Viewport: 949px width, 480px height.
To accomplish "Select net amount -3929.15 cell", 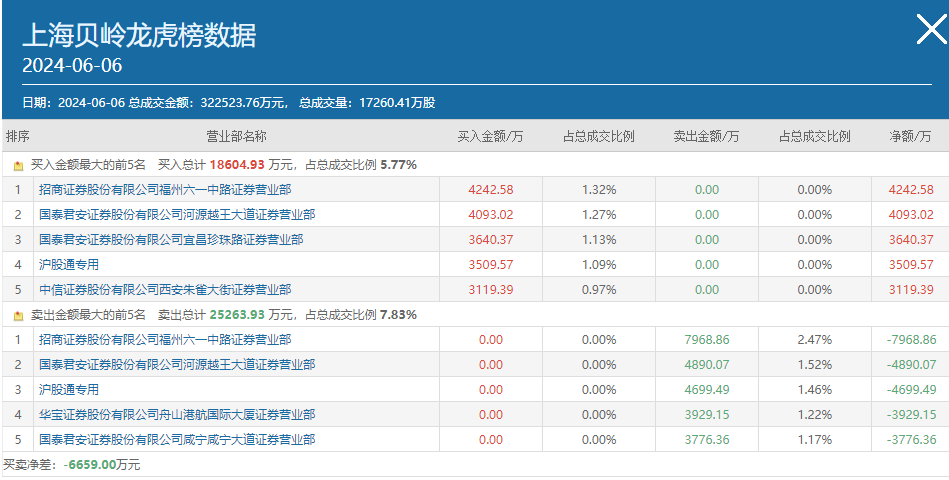I will click(911, 415).
